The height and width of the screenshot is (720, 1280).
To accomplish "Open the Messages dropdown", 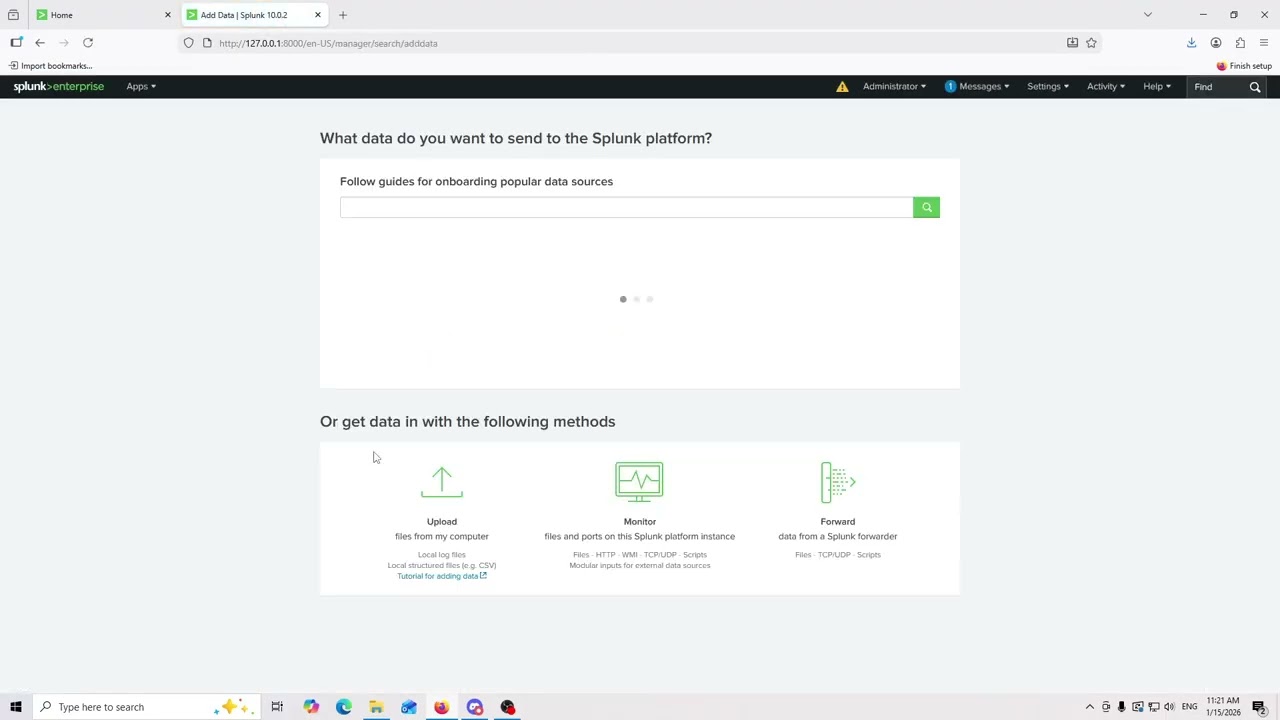I will 977,87.
